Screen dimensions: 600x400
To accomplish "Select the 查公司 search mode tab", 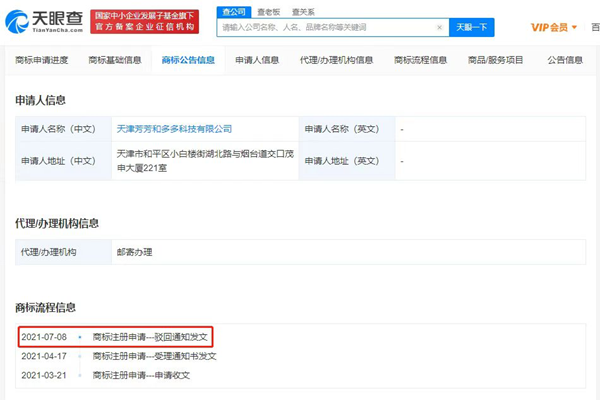I will (232, 11).
